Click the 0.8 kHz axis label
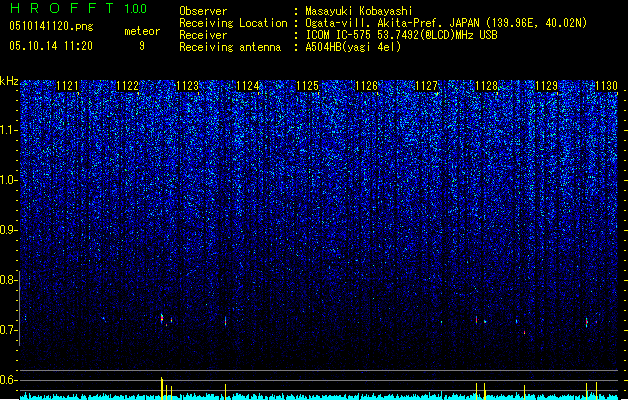The width and height of the screenshot is (629, 400). pyautogui.click(x=7, y=280)
